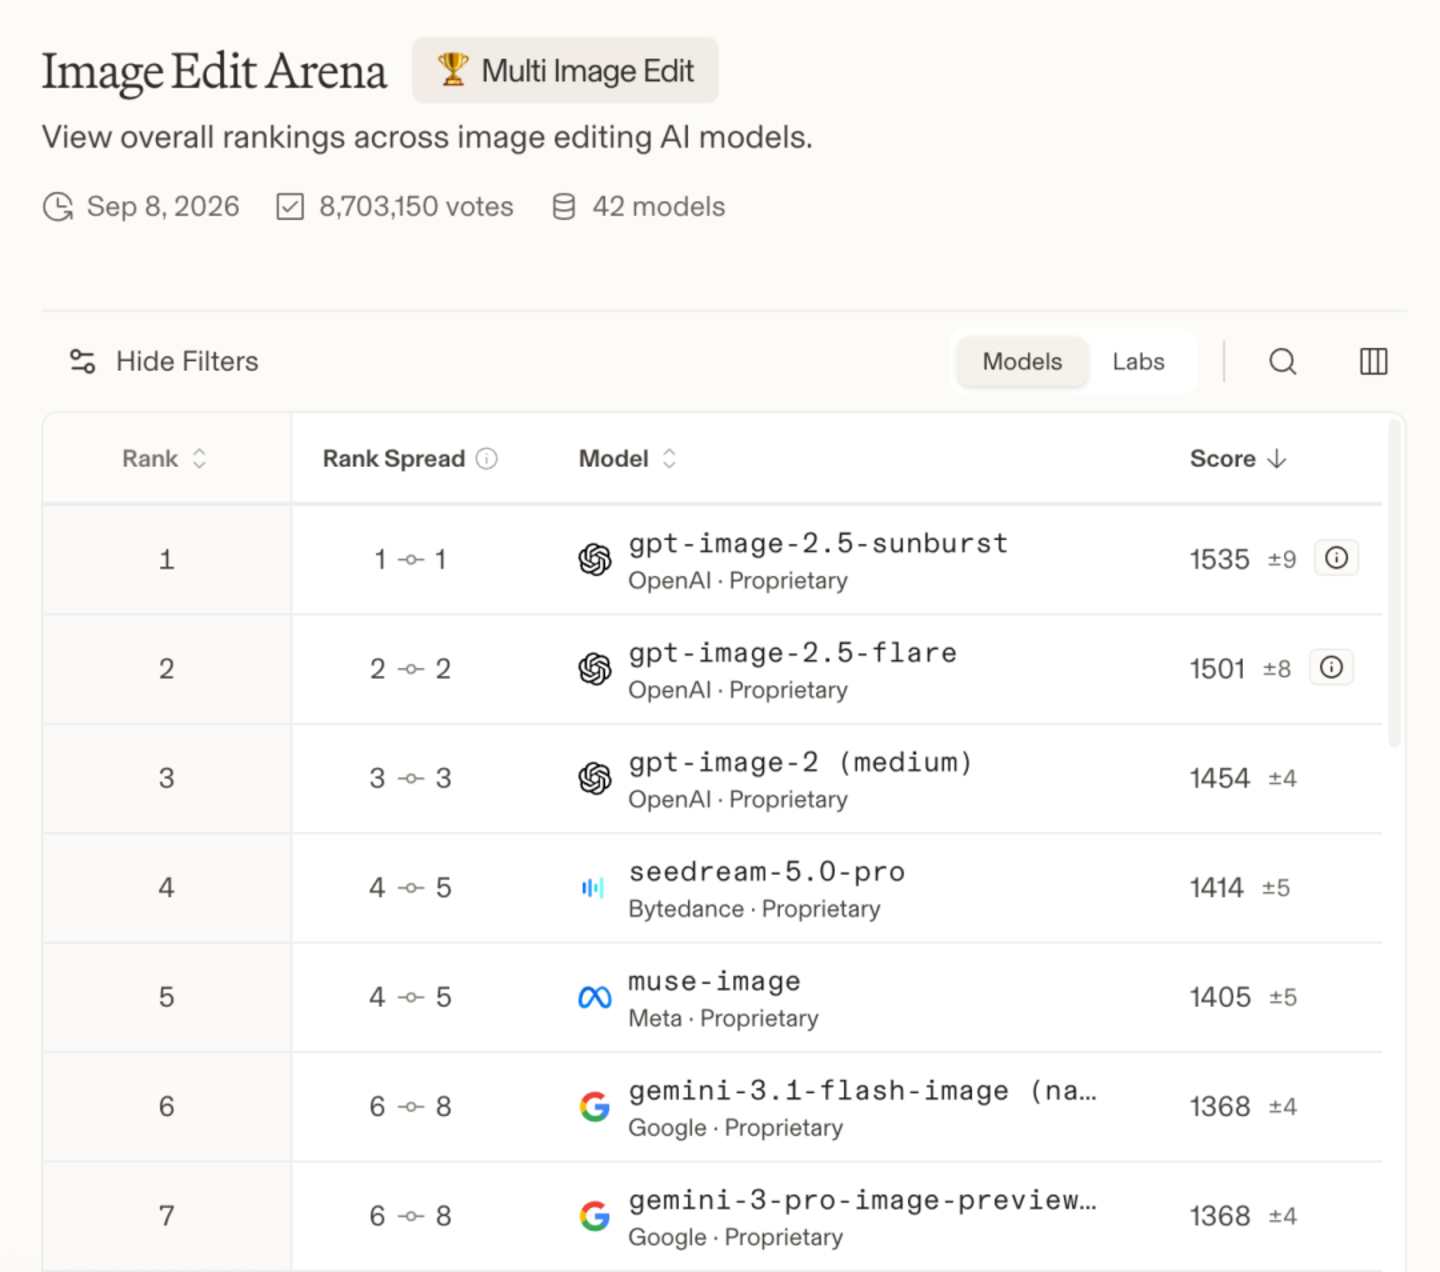Image resolution: width=1440 pixels, height=1272 pixels.
Task: Click the 8,703,150 votes text
Action: click(x=416, y=207)
